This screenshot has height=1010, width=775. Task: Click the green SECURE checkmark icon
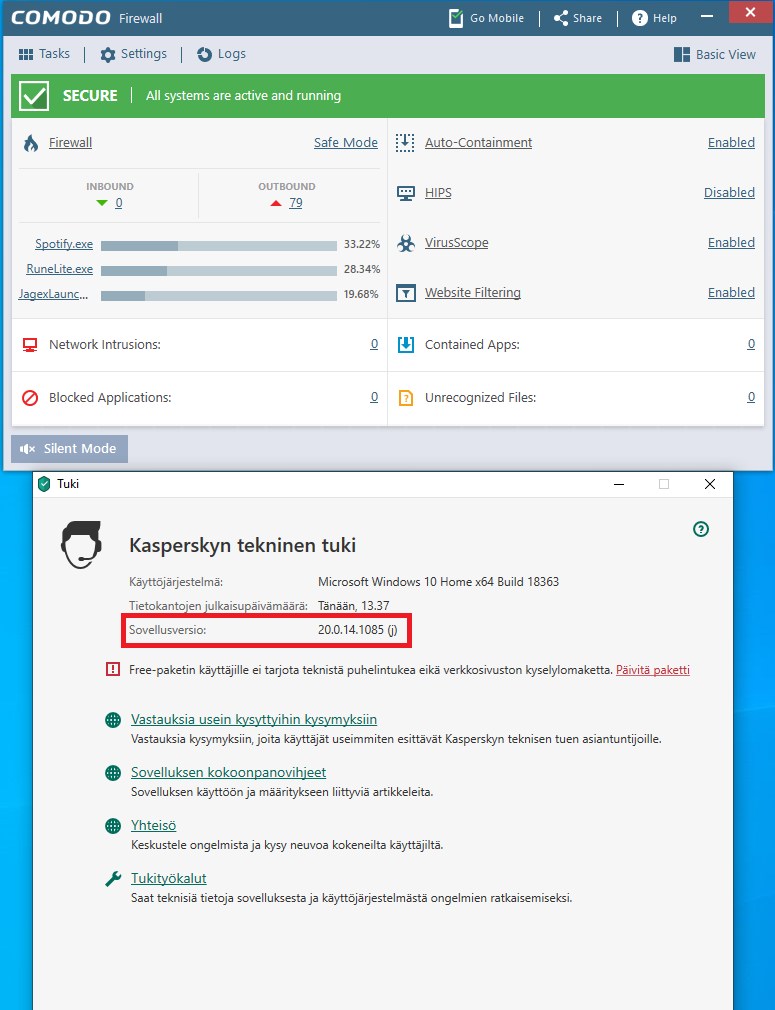coord(33,96)
